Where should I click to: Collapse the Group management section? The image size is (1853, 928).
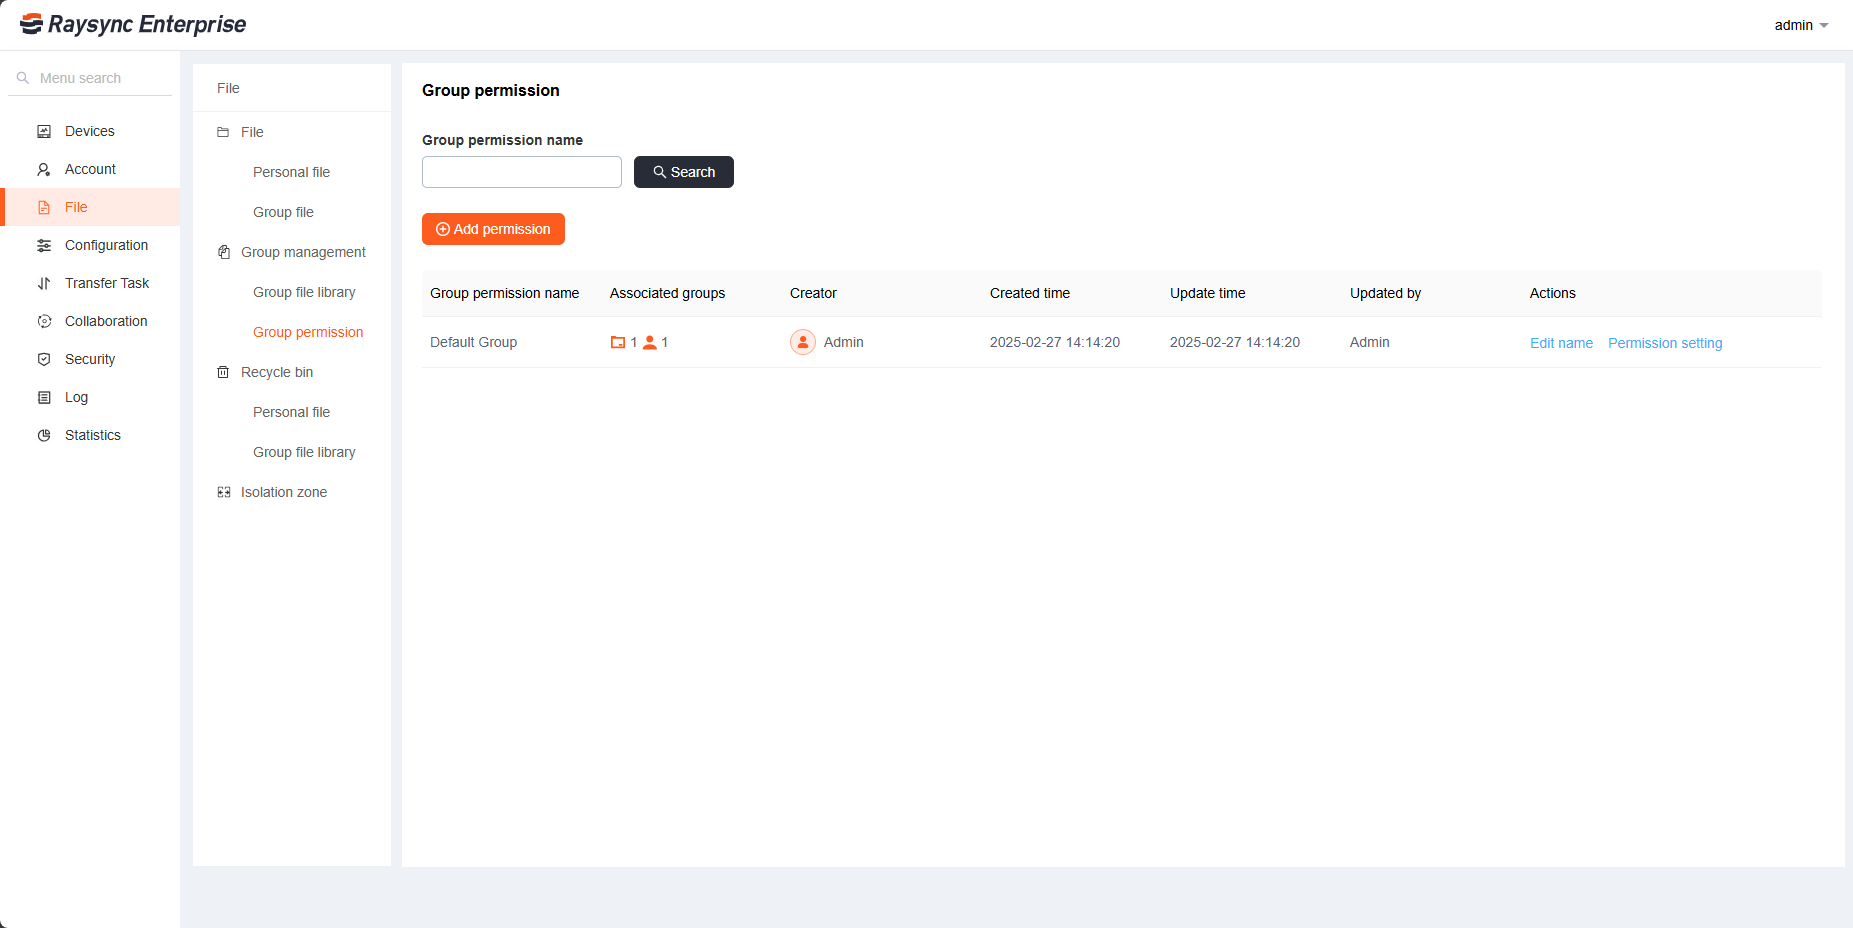point(292,252)
